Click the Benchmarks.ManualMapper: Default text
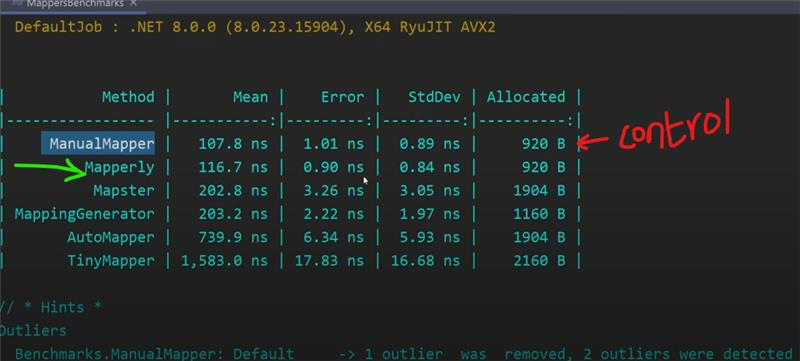The height and width of the screenshot is (361, 800). point(154,354)
